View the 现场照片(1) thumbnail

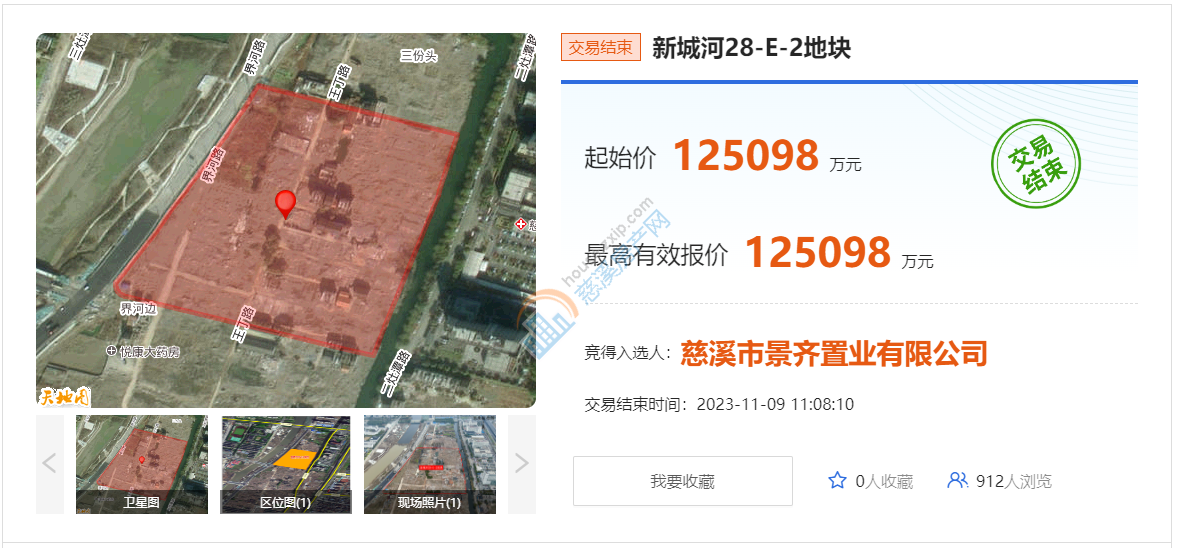(430, 464)
